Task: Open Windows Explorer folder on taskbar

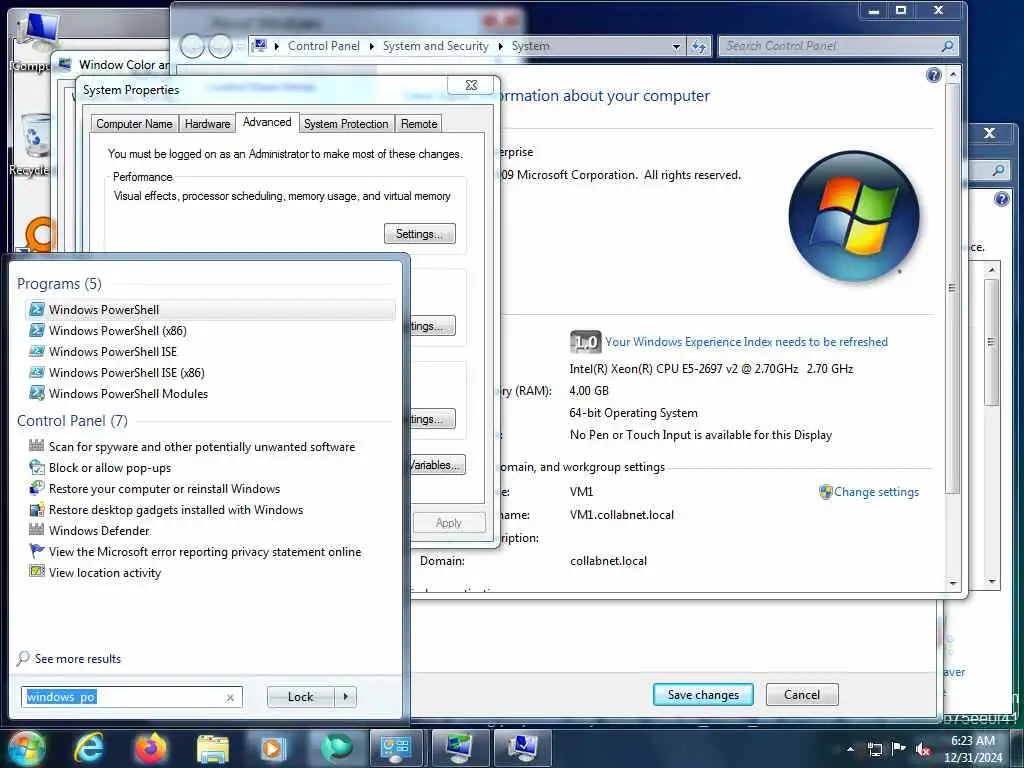Action: pyautogui.click(x=212, y=748)
